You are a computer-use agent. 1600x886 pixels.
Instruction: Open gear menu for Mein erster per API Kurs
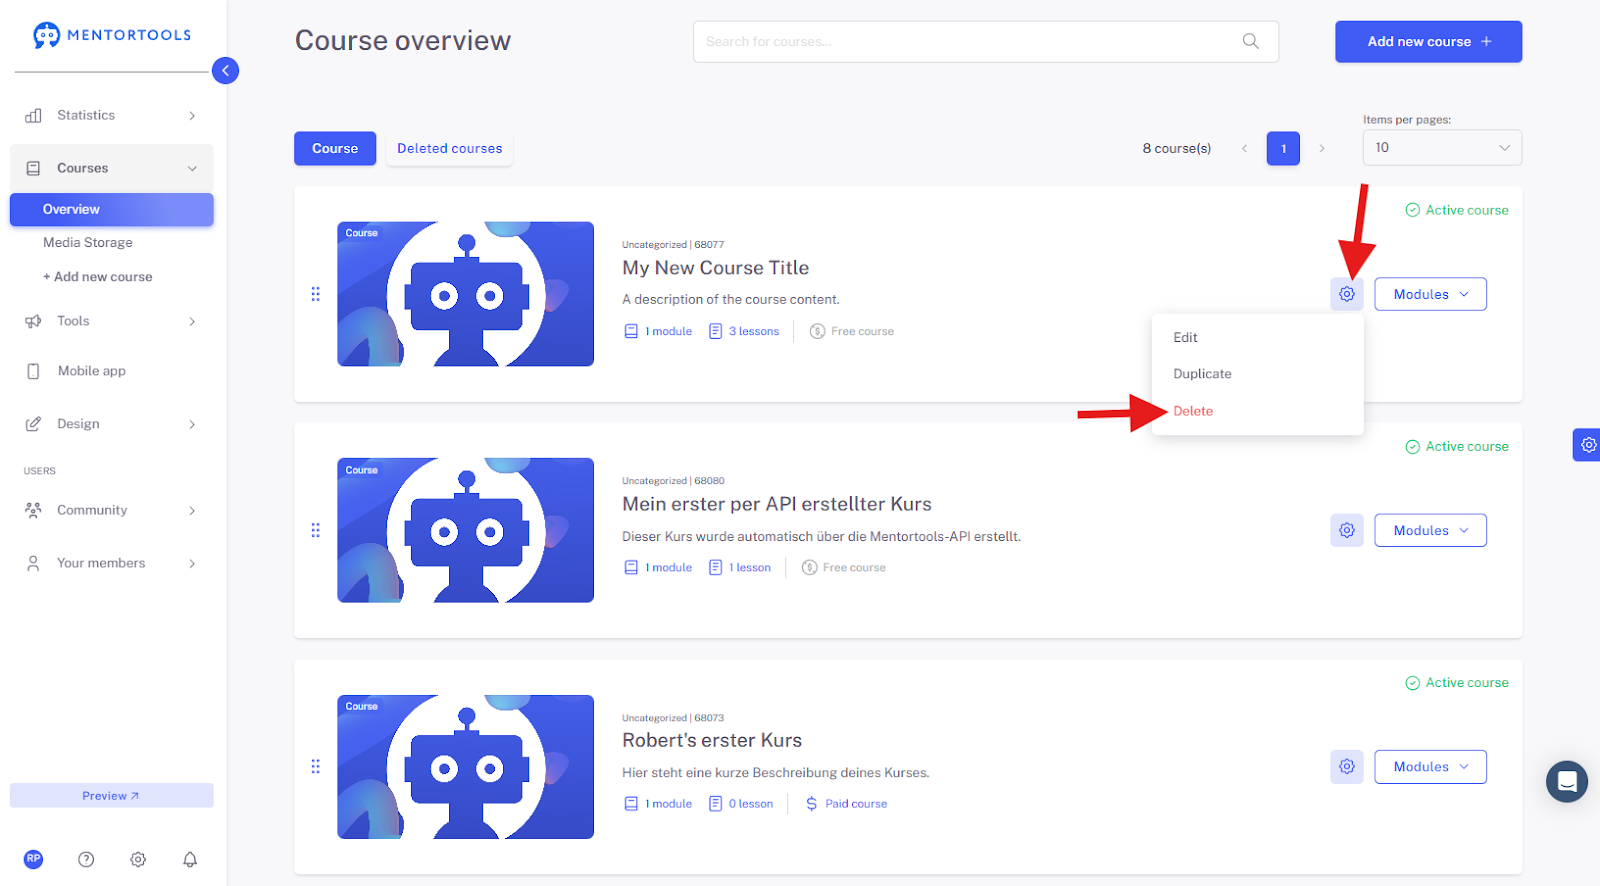(1347, 530)
